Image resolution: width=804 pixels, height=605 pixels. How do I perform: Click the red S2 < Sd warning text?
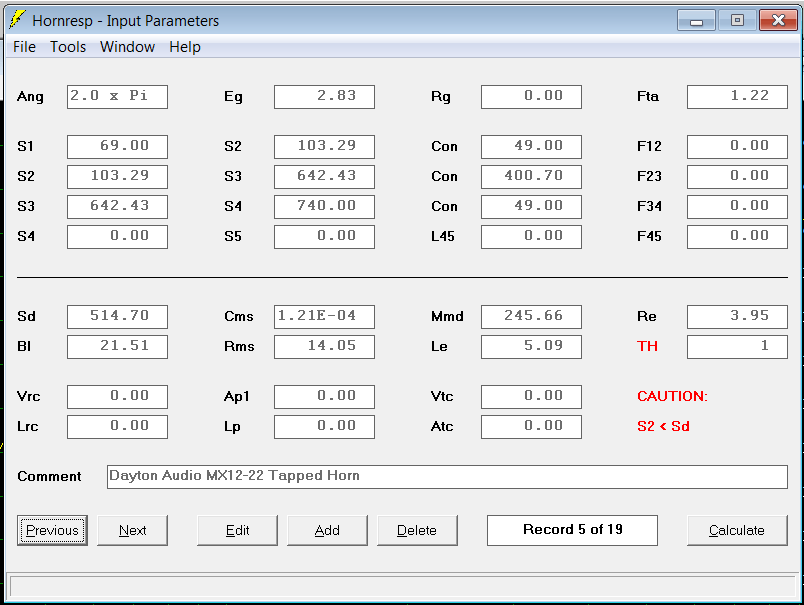[x=663, y=426]
